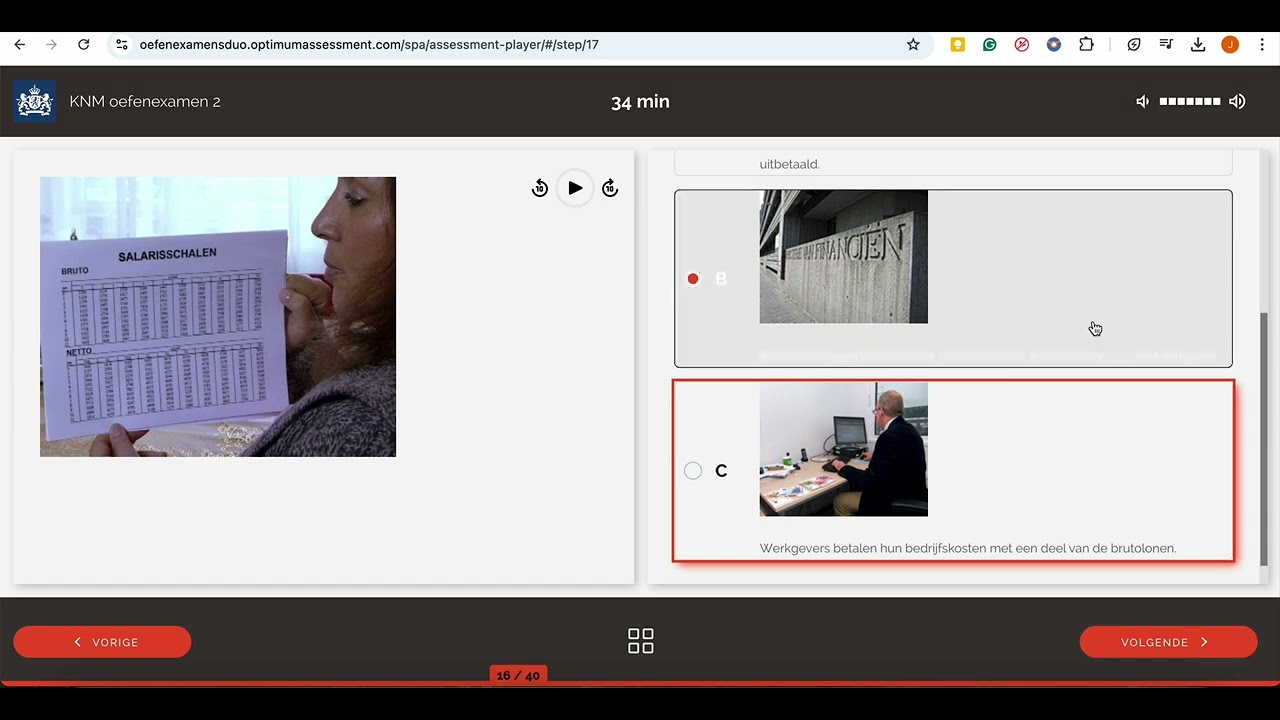Click the red crossed-out extension icon
The height and width of the screenshot is (720, 1280).
1022,44
